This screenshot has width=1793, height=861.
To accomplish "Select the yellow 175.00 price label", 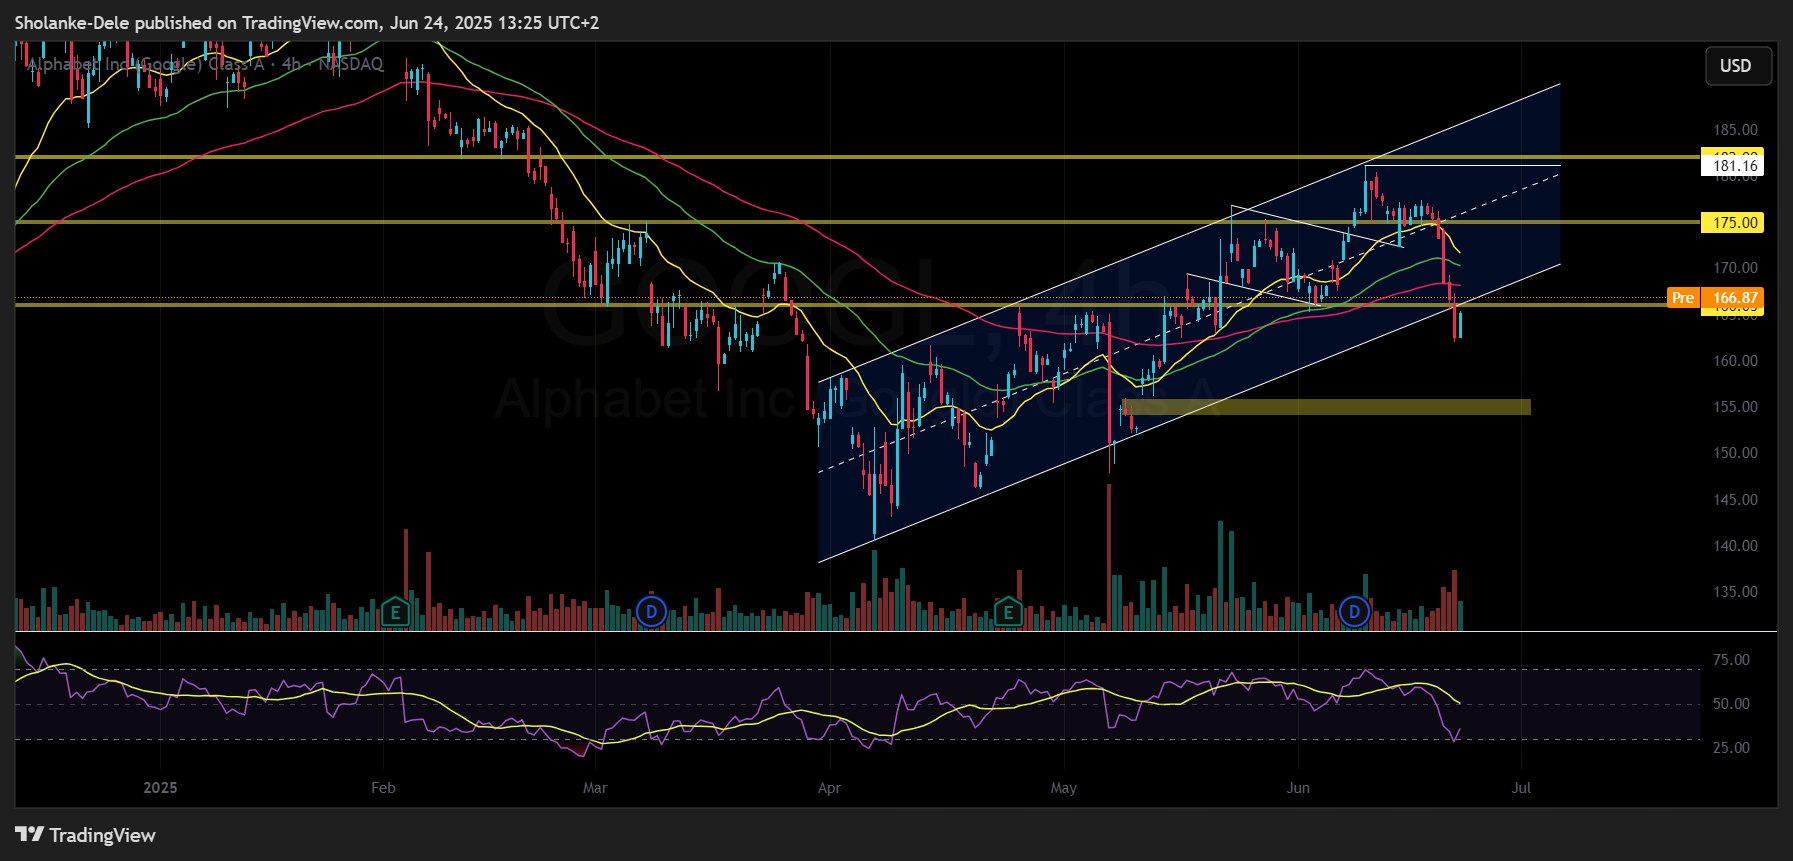I will [x=1734, y=223].
